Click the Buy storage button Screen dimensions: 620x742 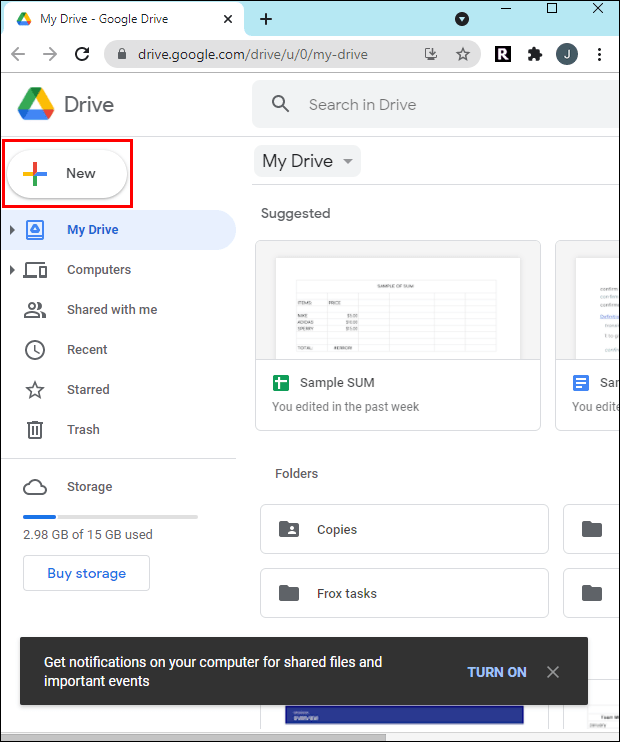point(87,573)
